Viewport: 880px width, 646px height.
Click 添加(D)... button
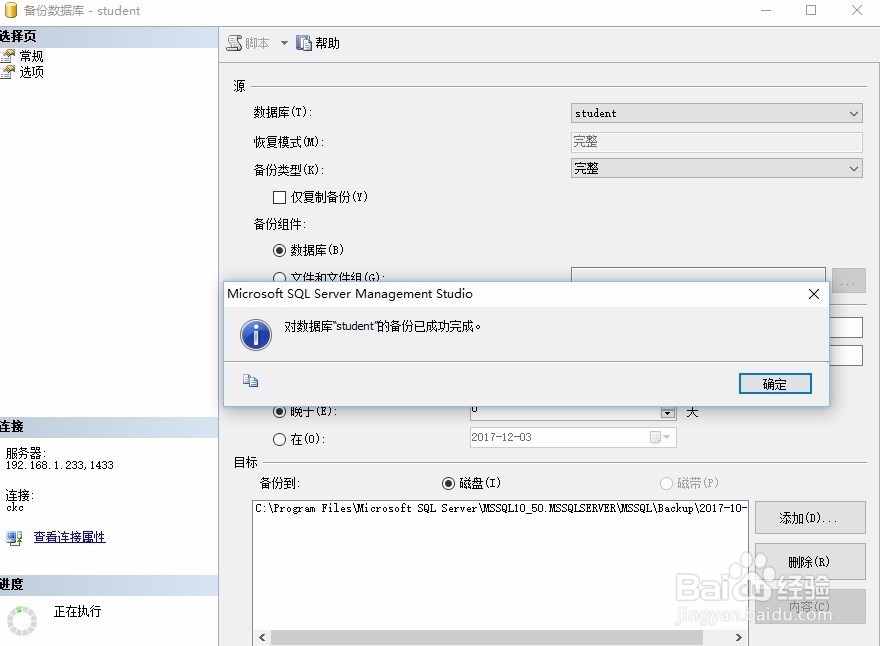click(810, 517)
